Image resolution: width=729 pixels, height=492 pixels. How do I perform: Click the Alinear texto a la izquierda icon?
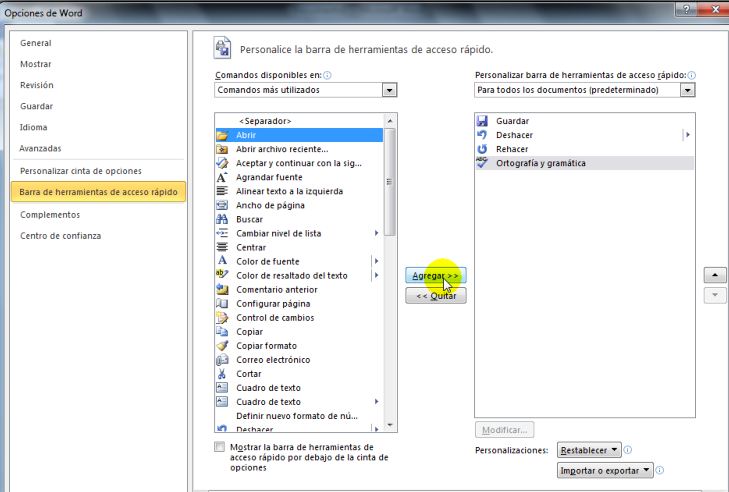point(222,191)
